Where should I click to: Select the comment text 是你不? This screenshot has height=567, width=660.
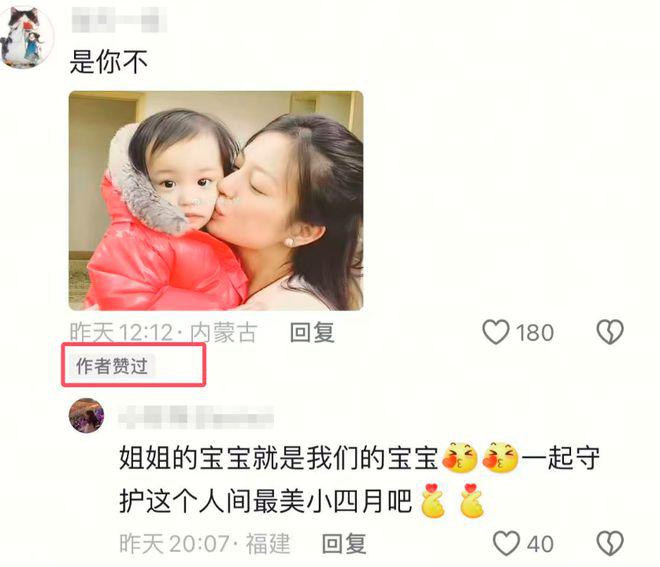point(109,62)
